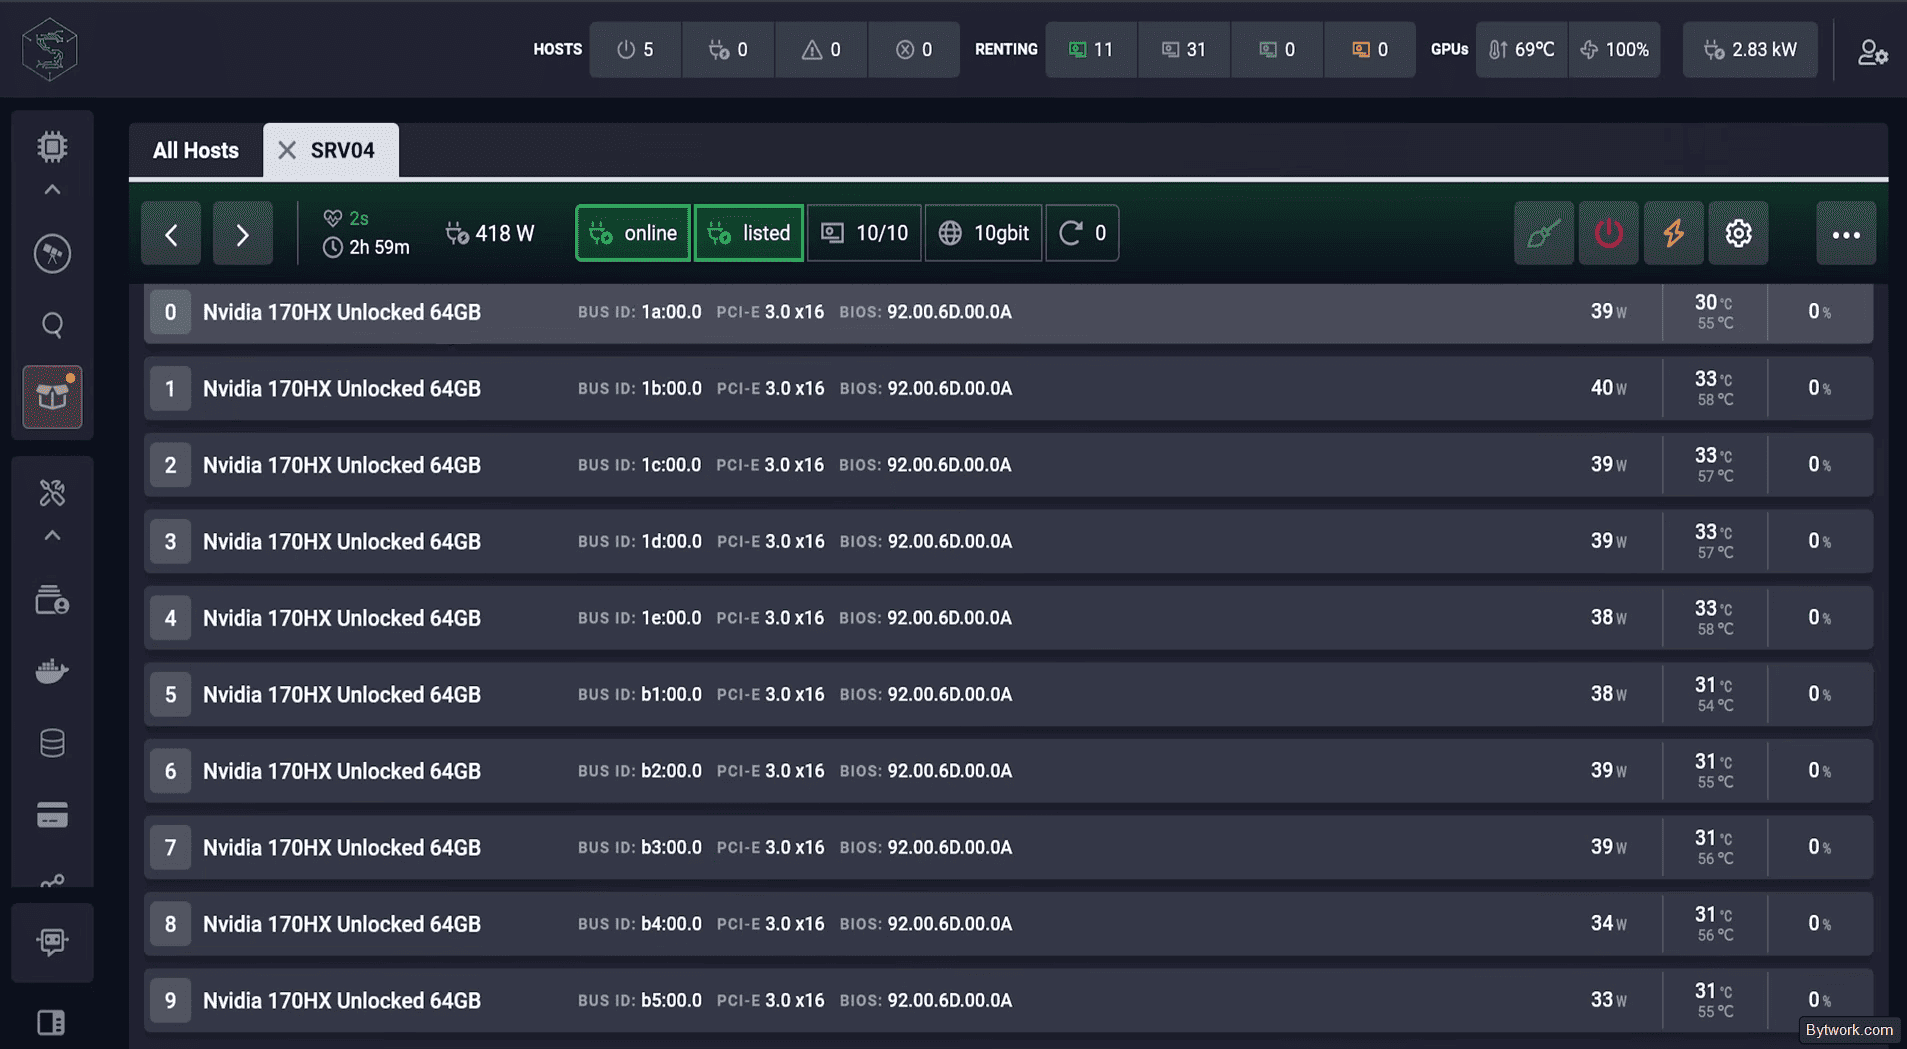Click the 10/10 GPU count indicator
Image resolution: width=1907 pixels, height=1049 pixels.
click(864, 233)
